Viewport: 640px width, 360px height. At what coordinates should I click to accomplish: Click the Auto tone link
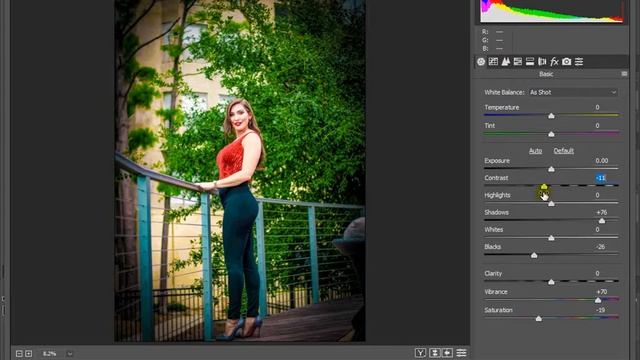(x=536, y=151)
